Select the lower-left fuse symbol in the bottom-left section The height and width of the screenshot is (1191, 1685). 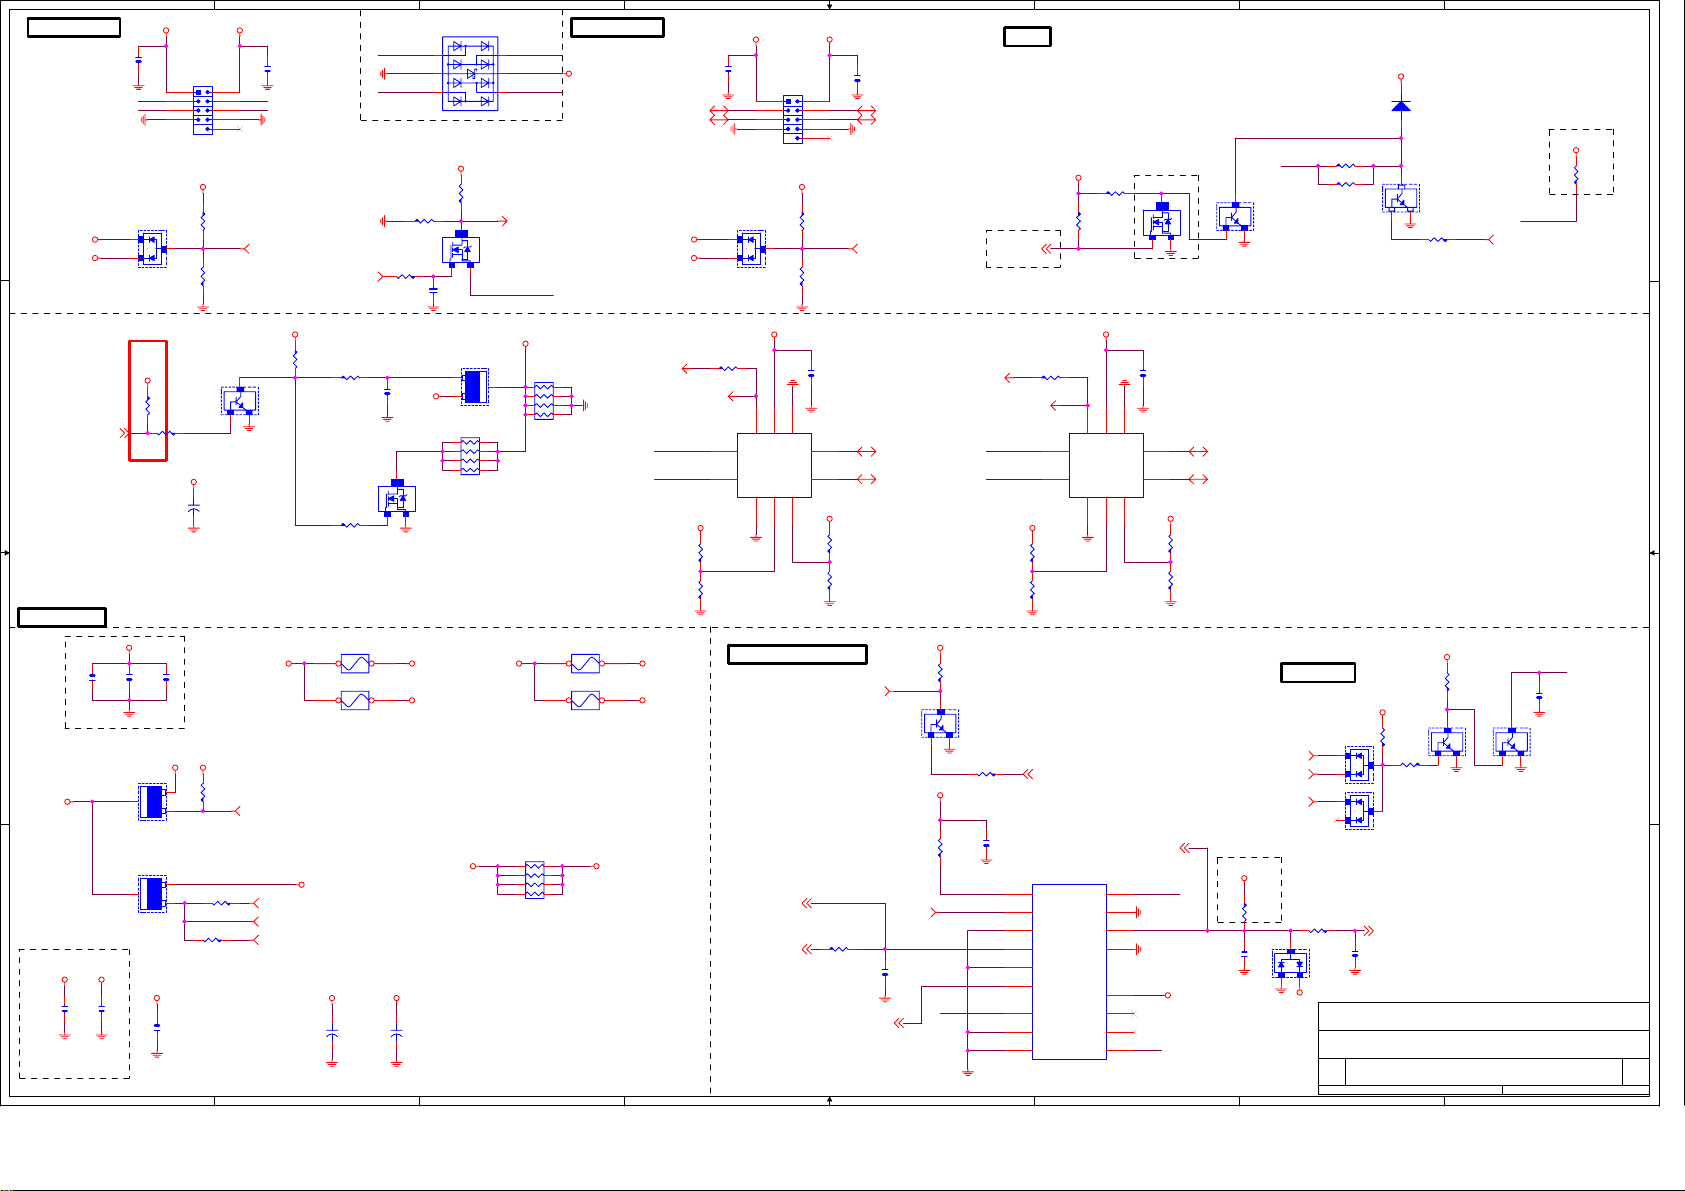355,700
